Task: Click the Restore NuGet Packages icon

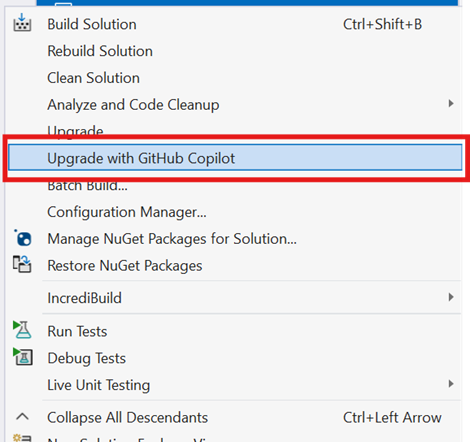Action: 22,264
